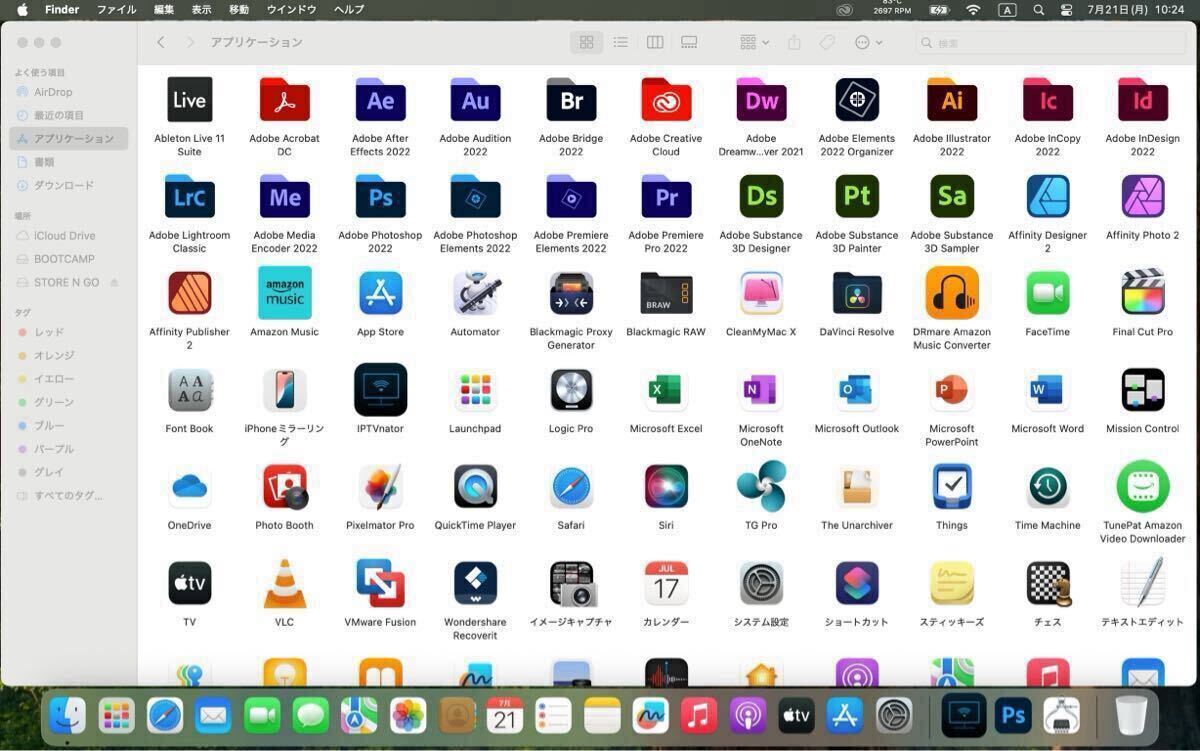Image resolution: width=1200 pixels, height=751 pixels.
Task: Click the search field in Finder toolbar
Action: (1050, 43)
